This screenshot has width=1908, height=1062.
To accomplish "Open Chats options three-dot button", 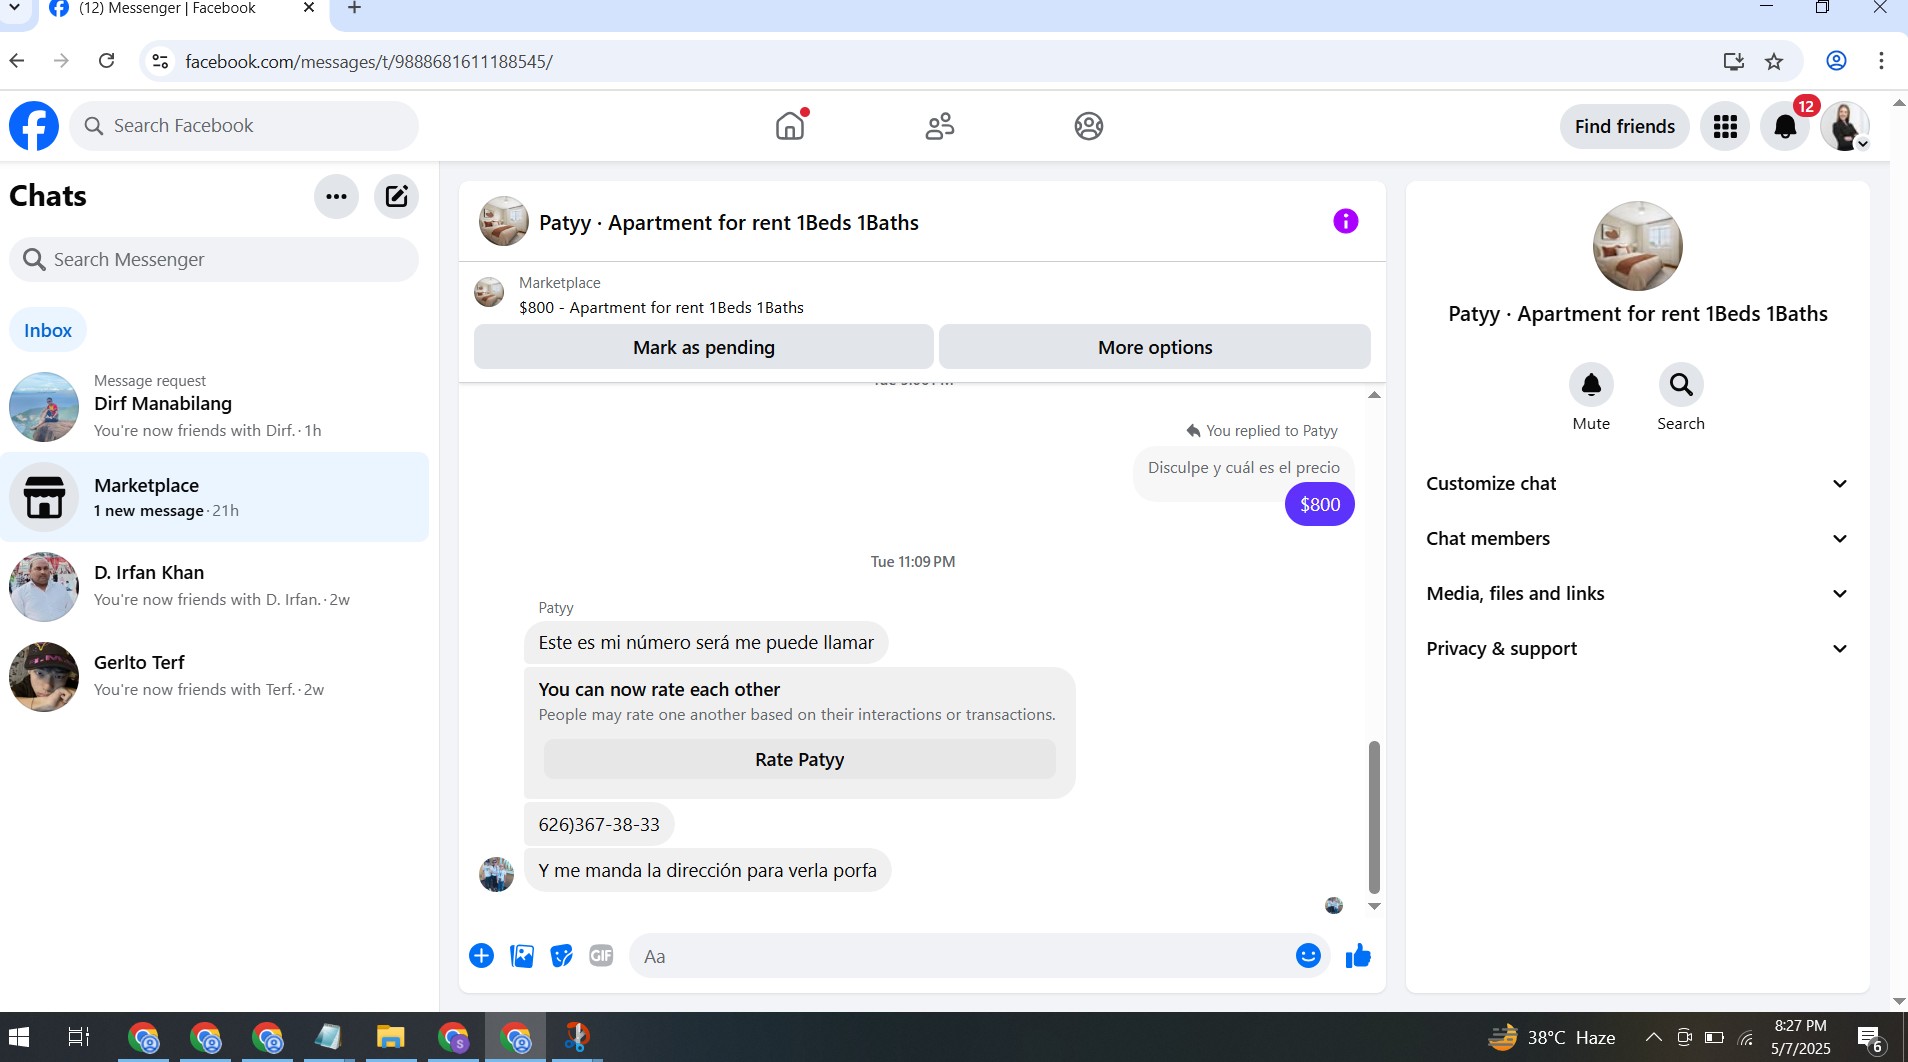I will pyautogui.click(x=336, y=196).
